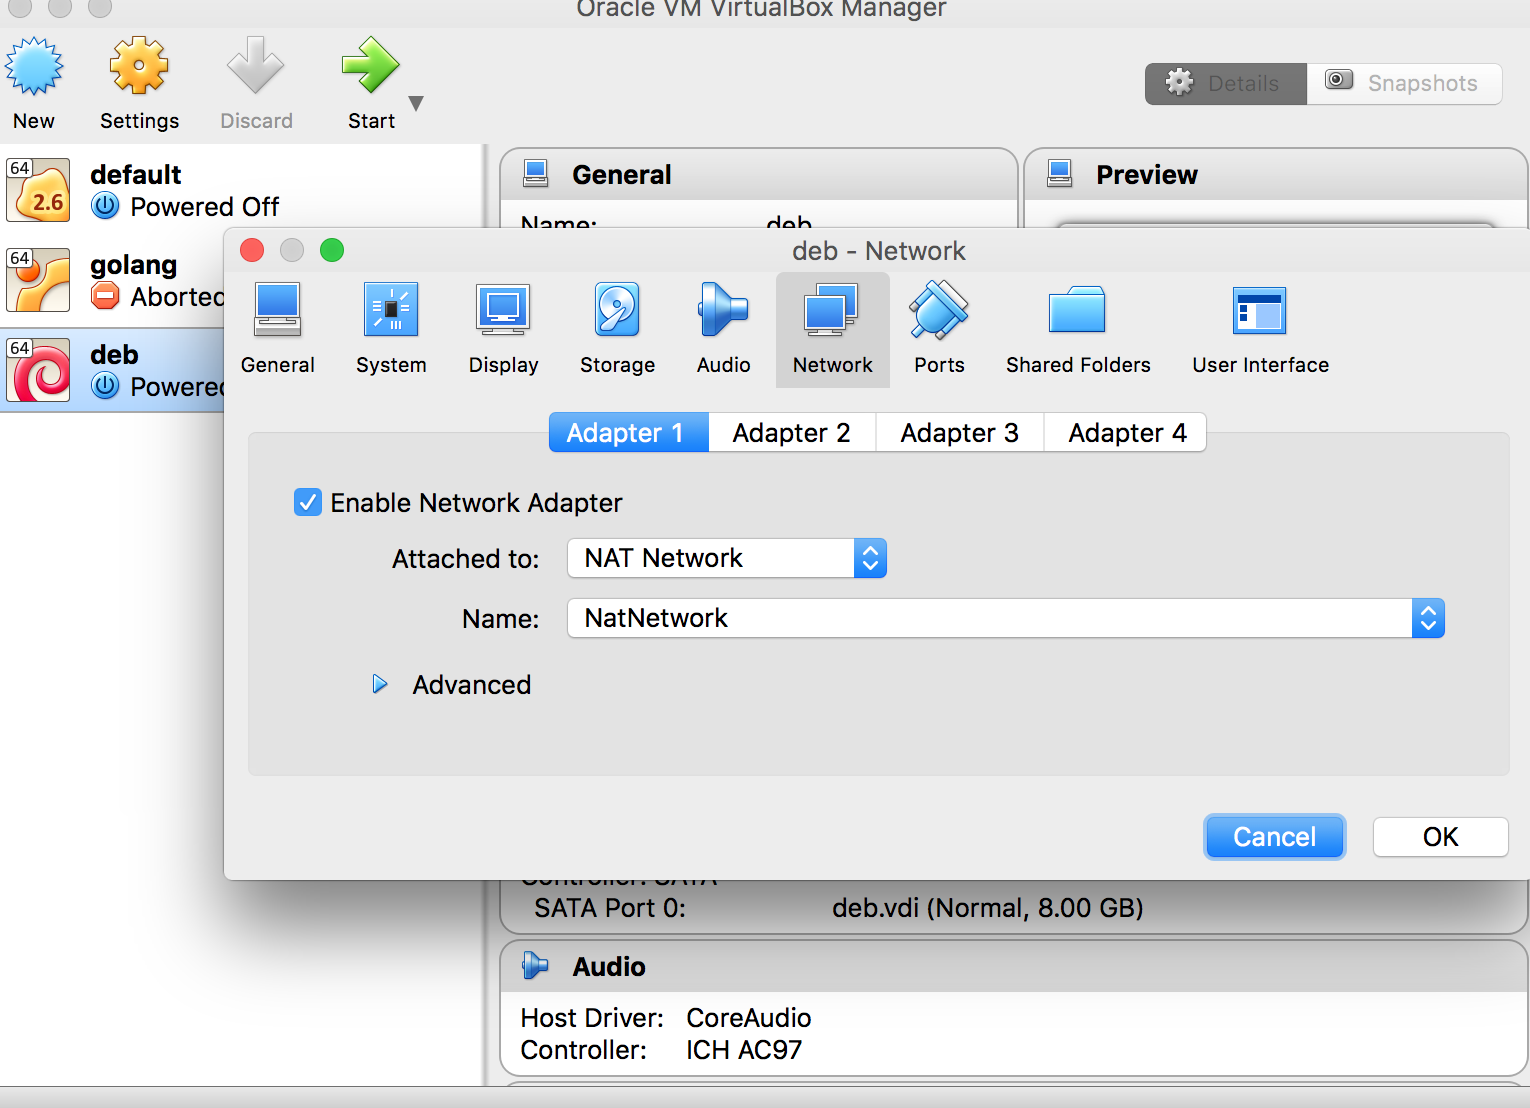Switch to the Adapter 4 tab

coord(1126,433)
